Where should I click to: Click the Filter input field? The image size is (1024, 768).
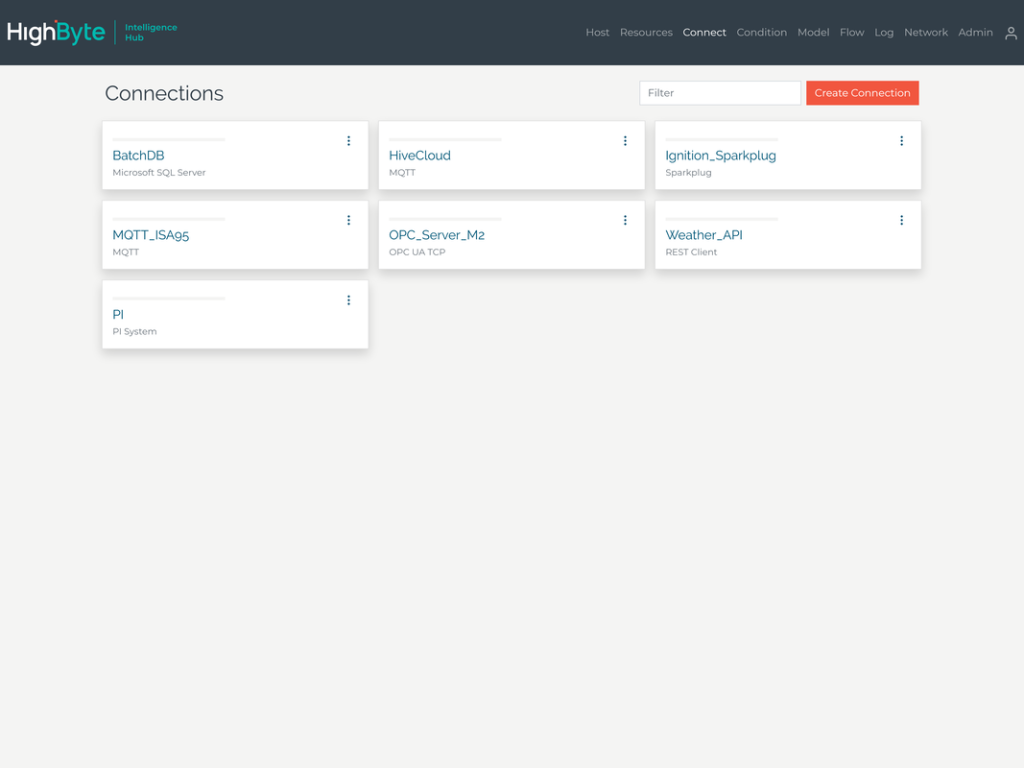[x=719, y=93]
